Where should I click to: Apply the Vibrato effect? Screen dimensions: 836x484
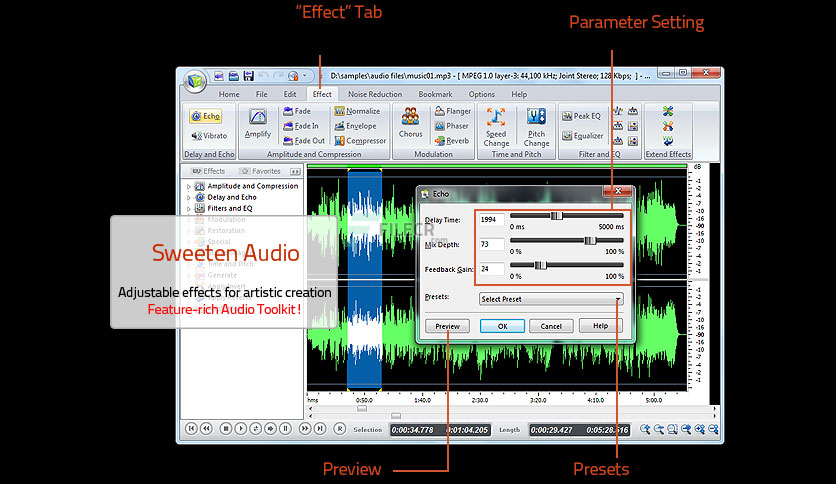(209, 136)
